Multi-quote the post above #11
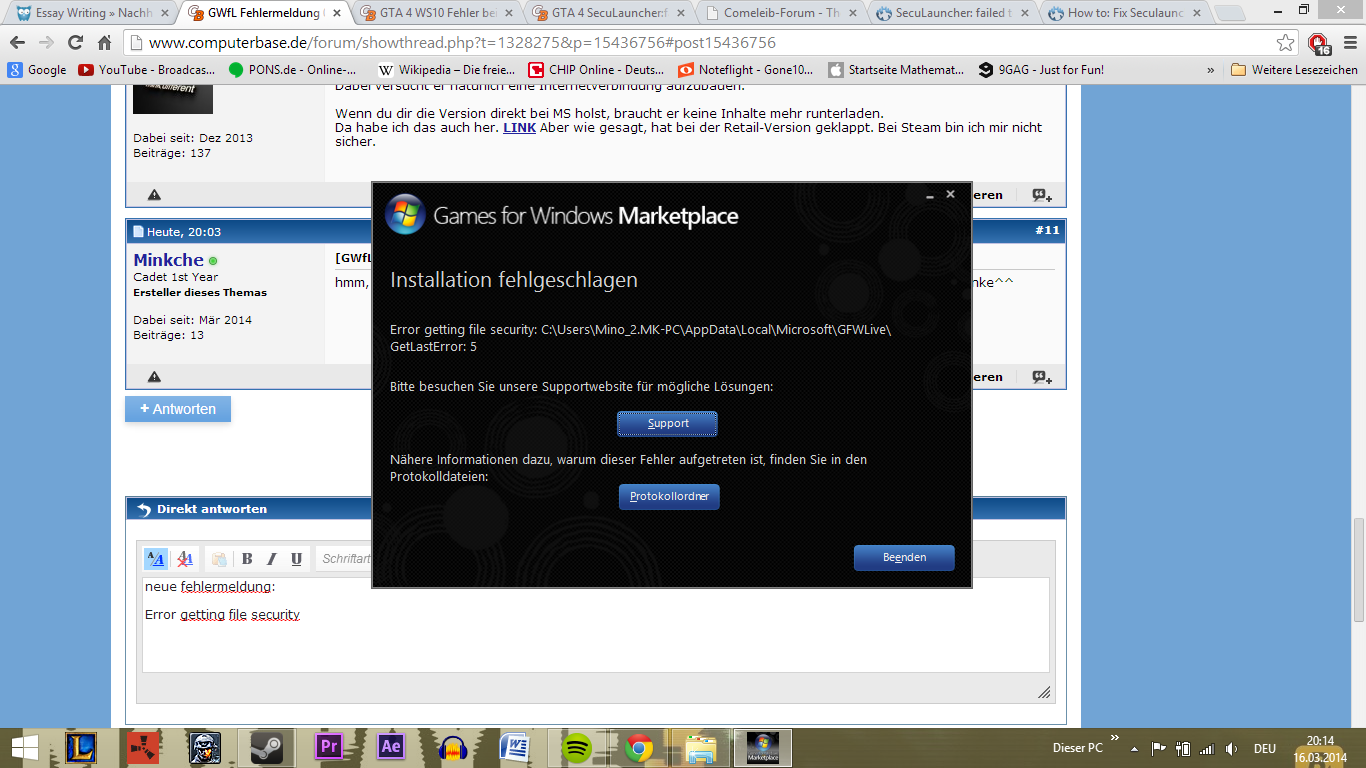Viewport: 1366px width, 768px height. coord(1042,195)
